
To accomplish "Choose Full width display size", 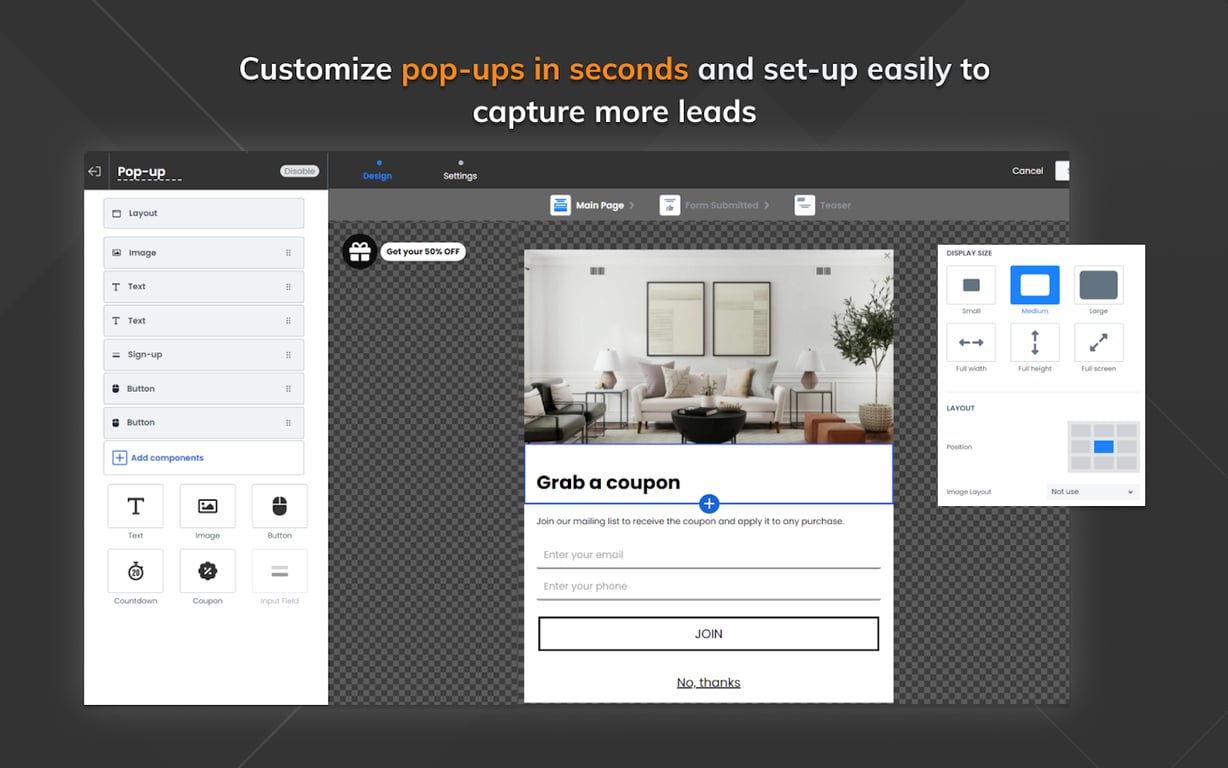I will [971, 342].
